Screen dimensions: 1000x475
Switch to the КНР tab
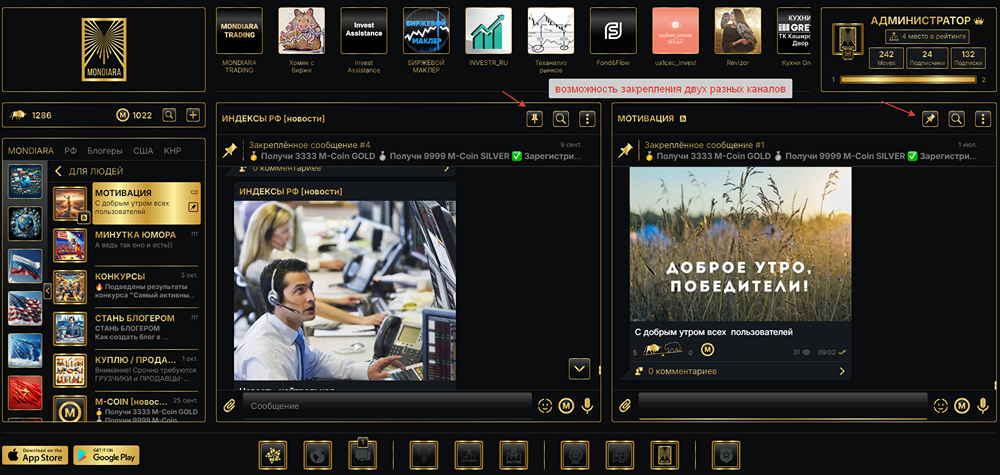pyautogui.click(x=172, y=151)
